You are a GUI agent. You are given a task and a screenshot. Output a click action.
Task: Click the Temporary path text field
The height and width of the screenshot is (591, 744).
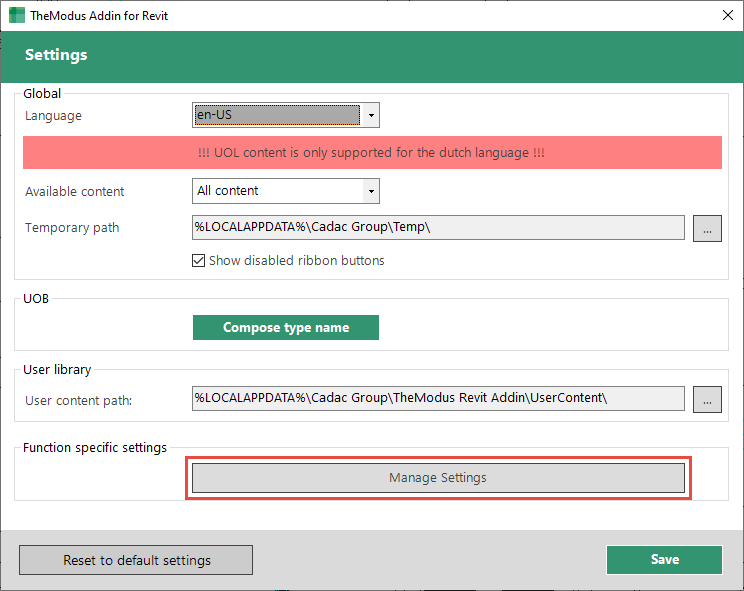coord(438,227)
